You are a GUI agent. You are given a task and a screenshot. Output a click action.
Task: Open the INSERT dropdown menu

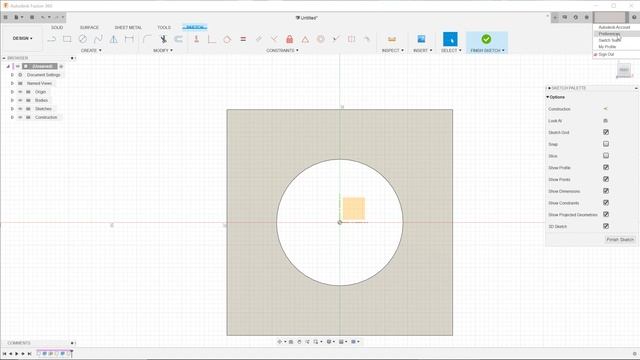422,50
